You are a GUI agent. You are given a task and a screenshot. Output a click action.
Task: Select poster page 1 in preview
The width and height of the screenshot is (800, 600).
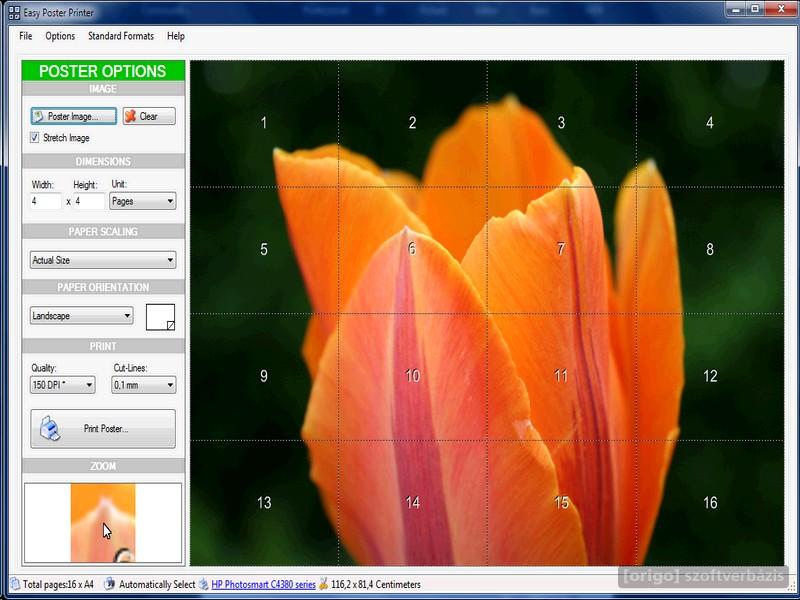tap(264, 123)
